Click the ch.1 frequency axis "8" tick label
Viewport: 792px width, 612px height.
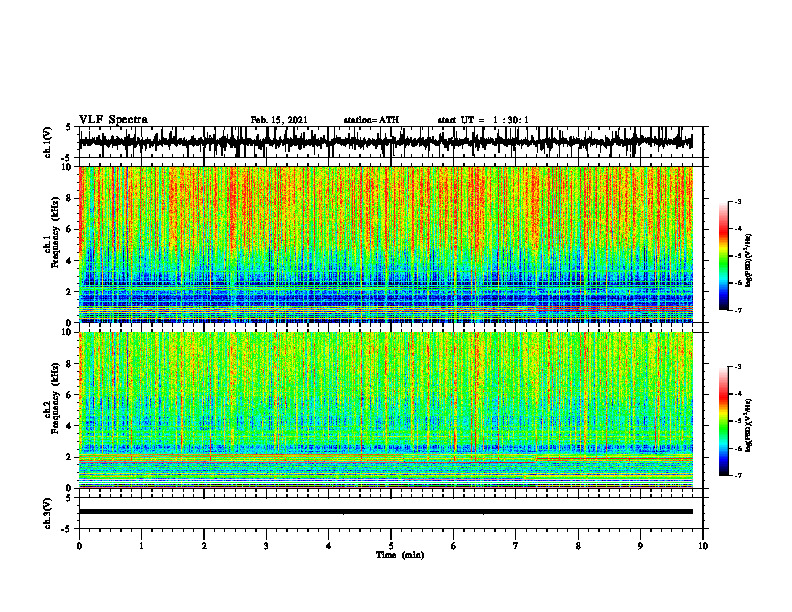[70, 198]
